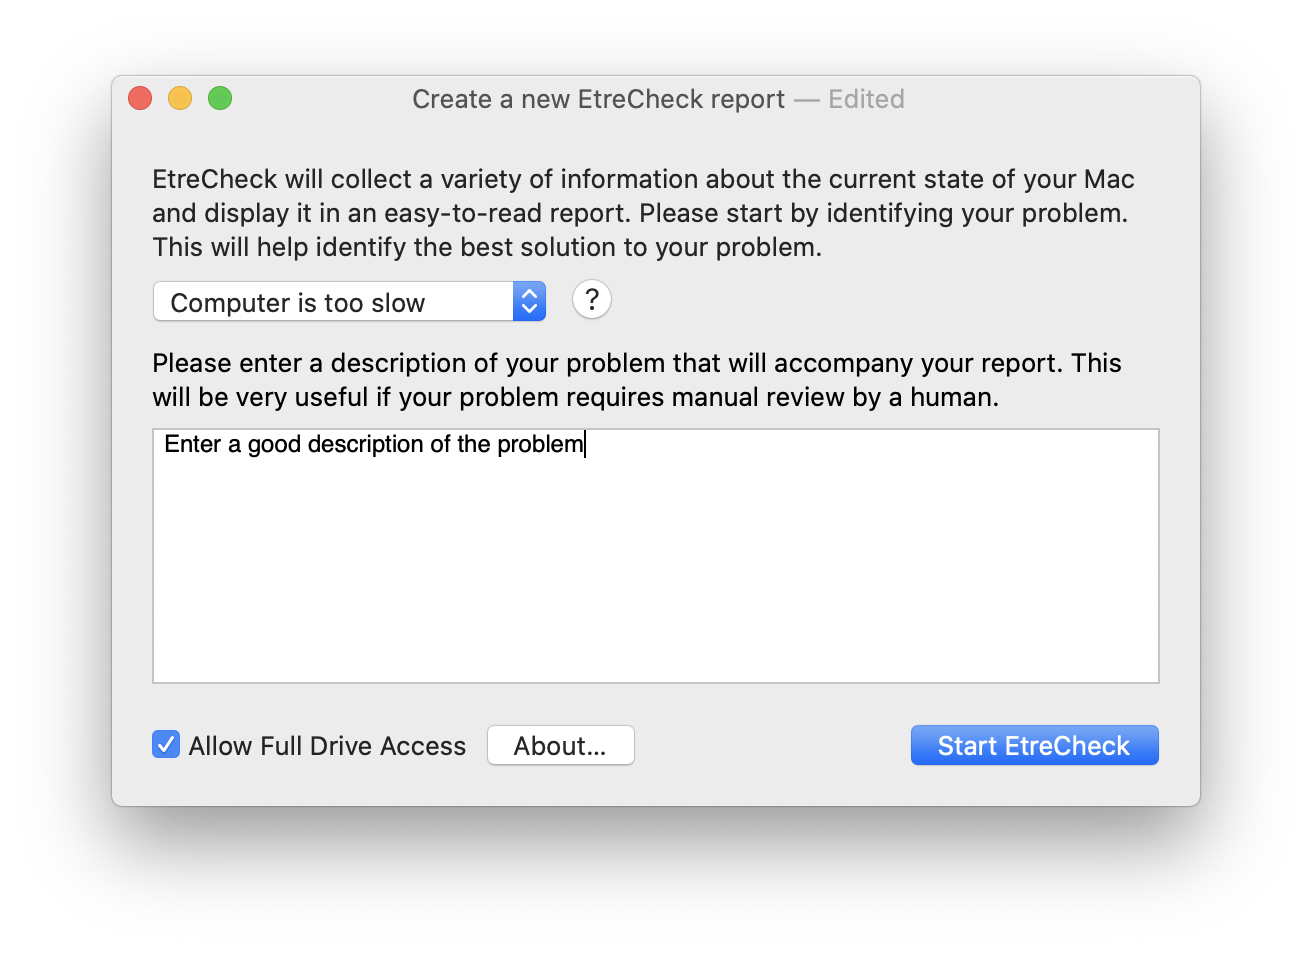The height and width of the screenshot is (954, 1312).
Task: Open help for the problem selection
Action: [591, 300]
